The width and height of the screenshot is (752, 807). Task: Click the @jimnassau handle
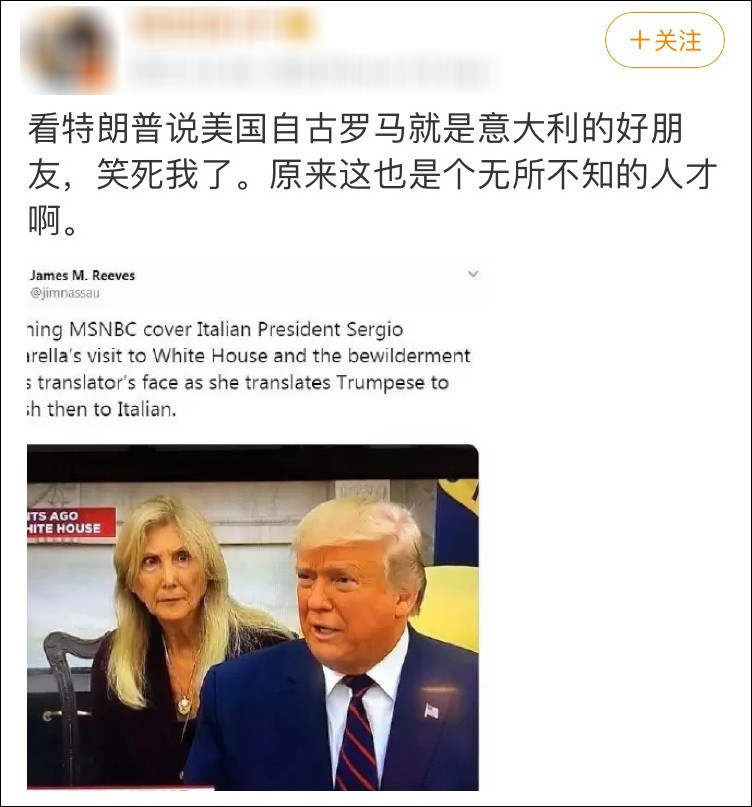point(65,293)
